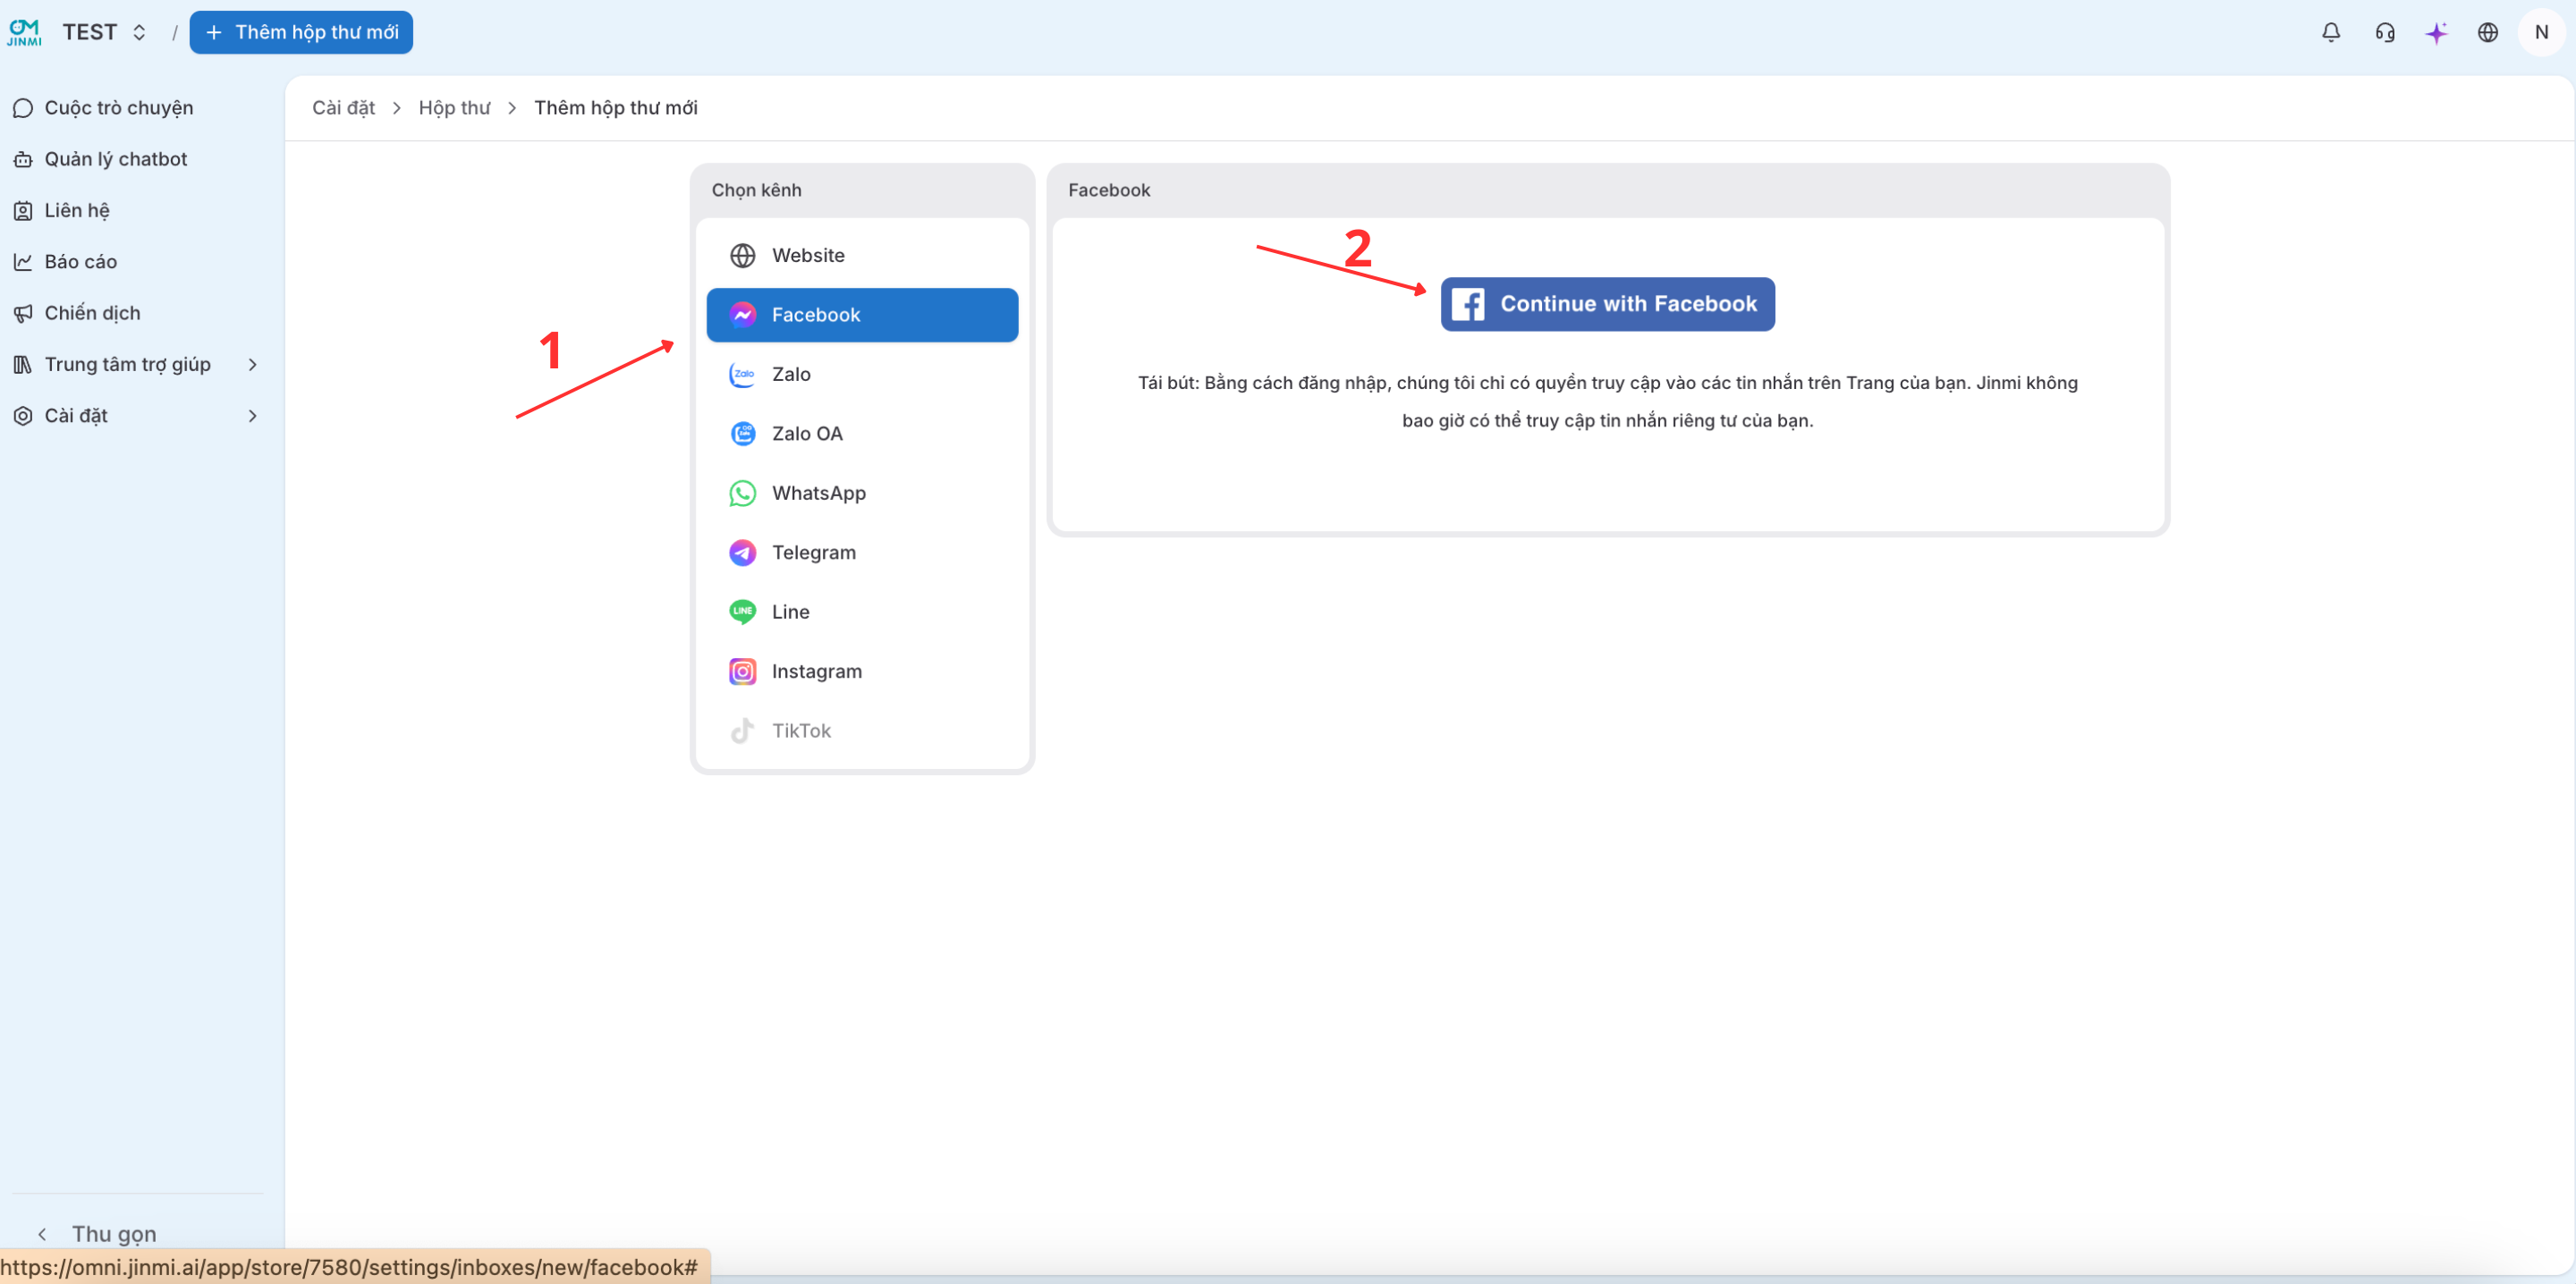Open the notifications bell

click(x=2330, y=32)
